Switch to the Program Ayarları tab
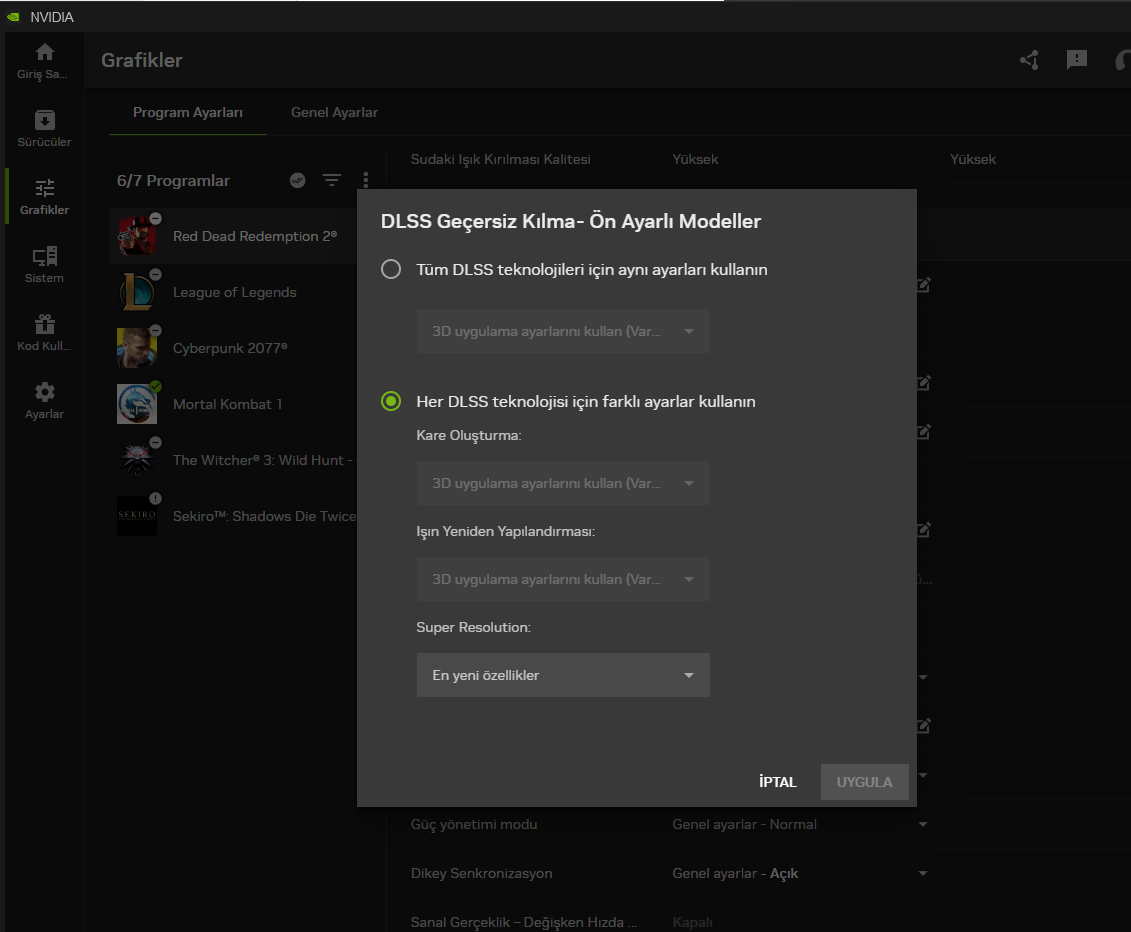 (188, 113)
